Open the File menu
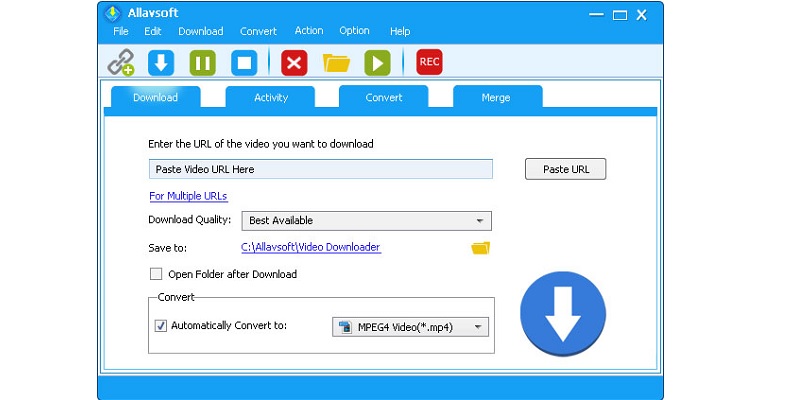 pos(121,31)
